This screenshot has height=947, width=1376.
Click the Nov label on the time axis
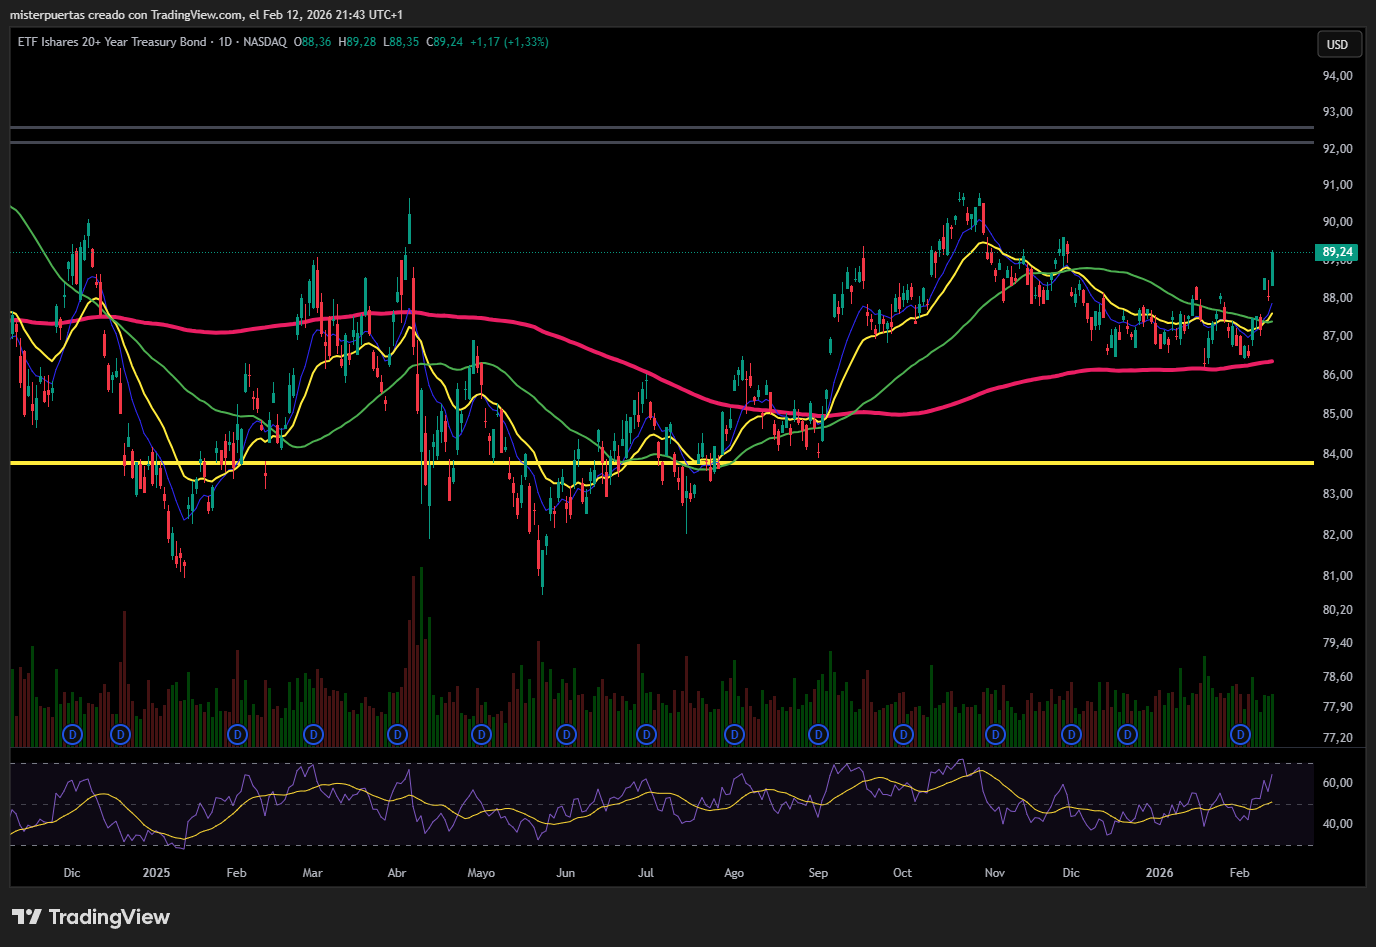pyautogui.click(x=994, y=872)
